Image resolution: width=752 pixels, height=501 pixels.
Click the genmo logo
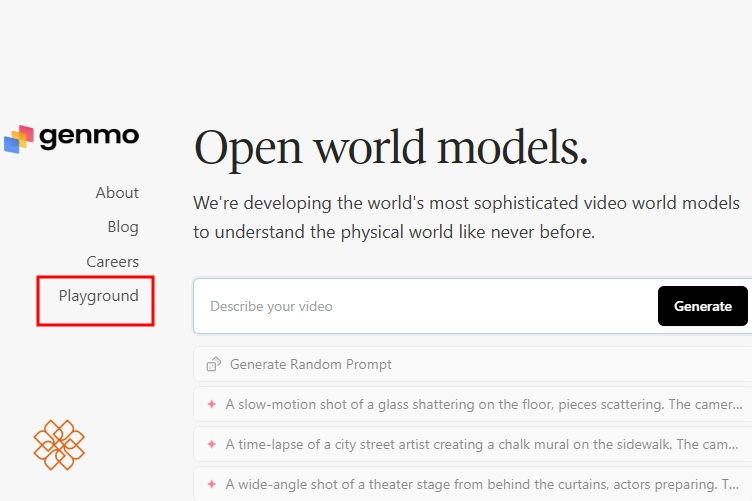pyautogui.click(x=71, y=139)
